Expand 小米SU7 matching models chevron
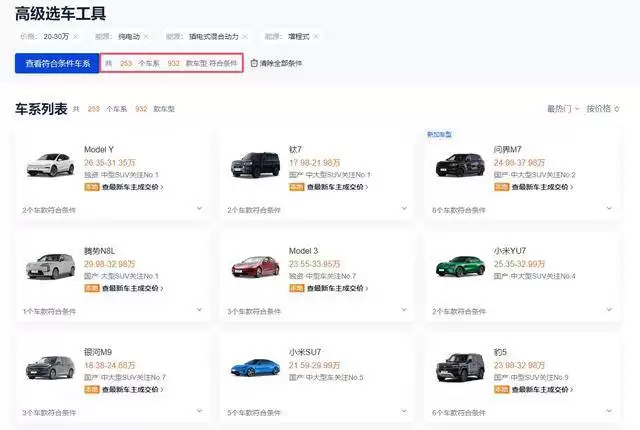Image resolution: width=640 pixels, height=430 pixels. pos(404,411)
